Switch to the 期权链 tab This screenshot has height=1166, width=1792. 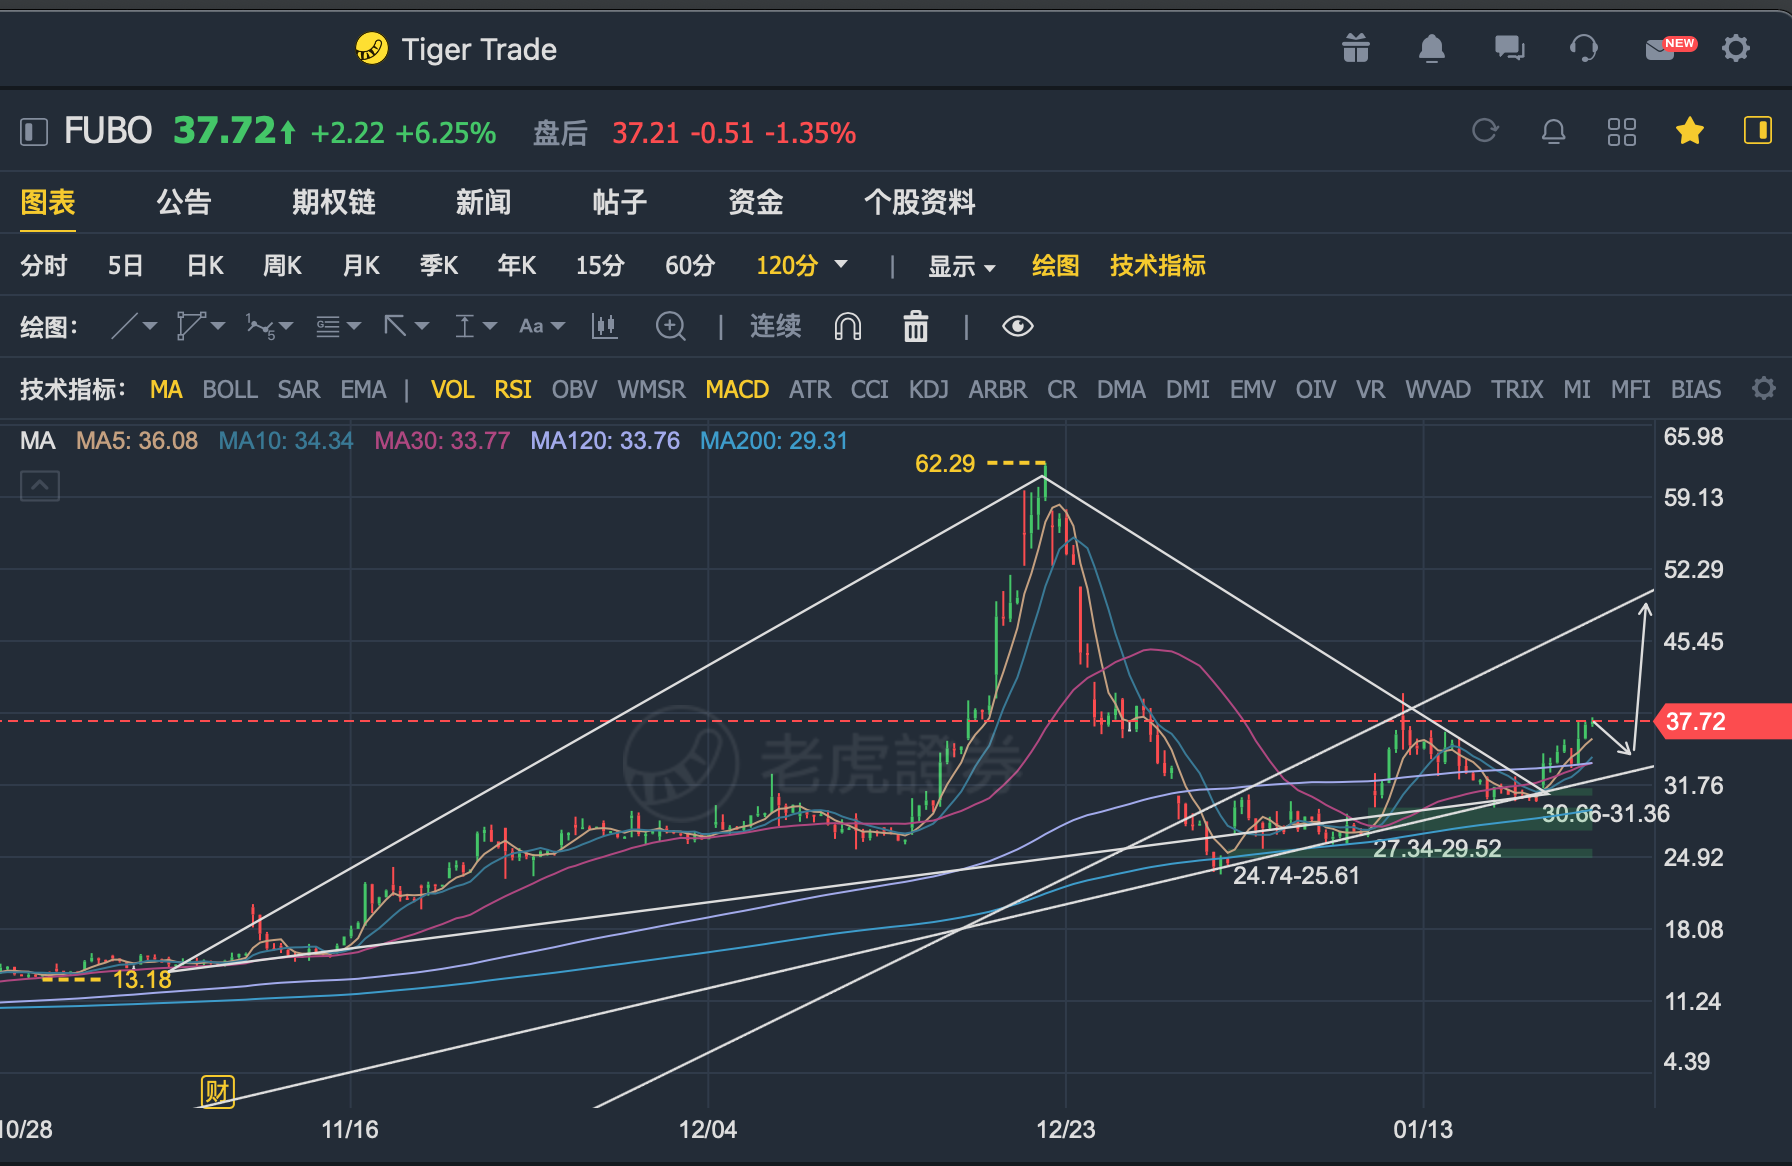(x=334, y=202)
